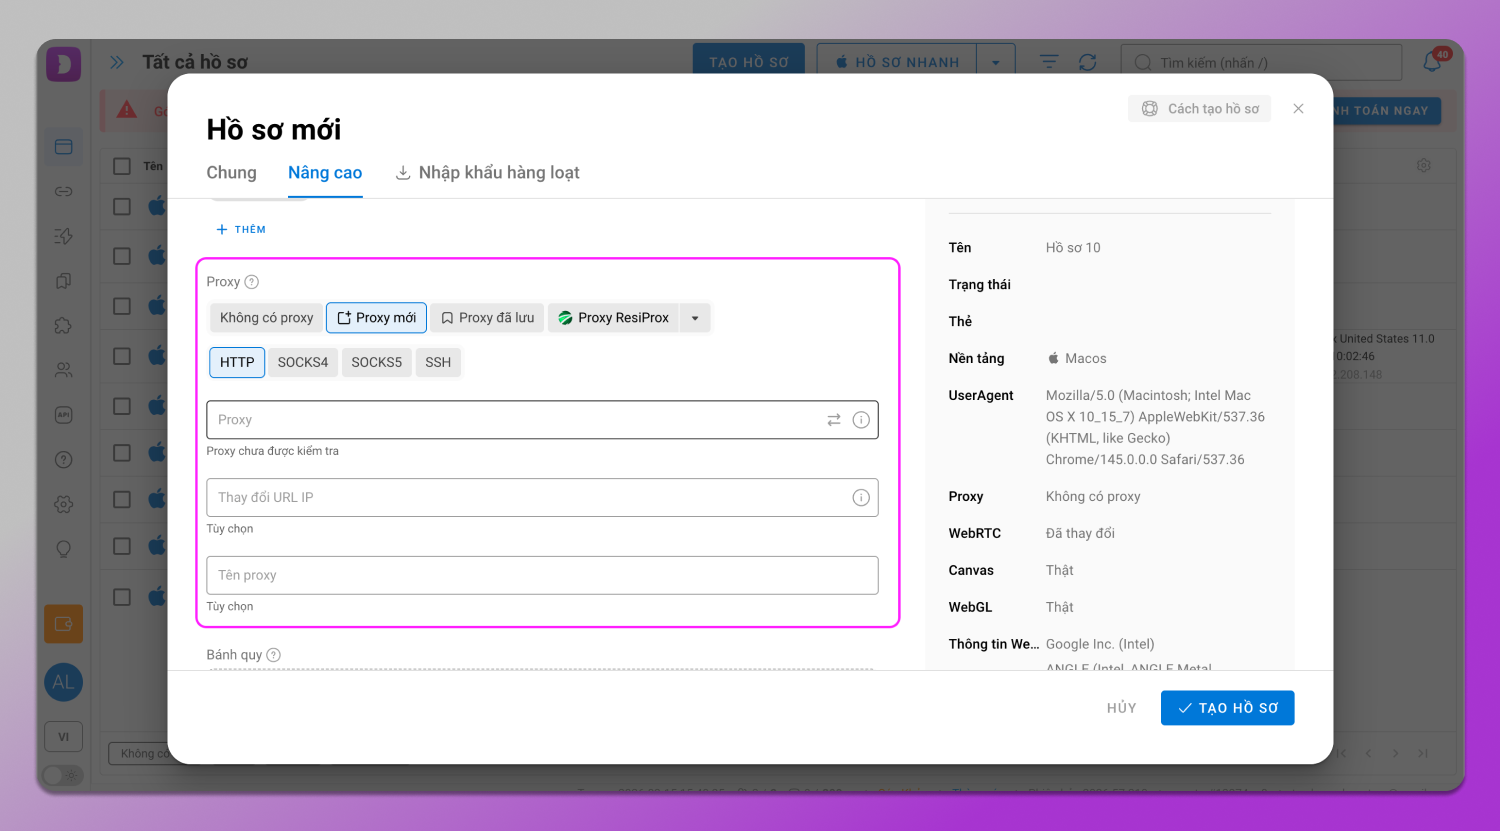The image size is (1500, 831).
Task: Click help icon next to Bánh quy label
Action: click(274, 655)
